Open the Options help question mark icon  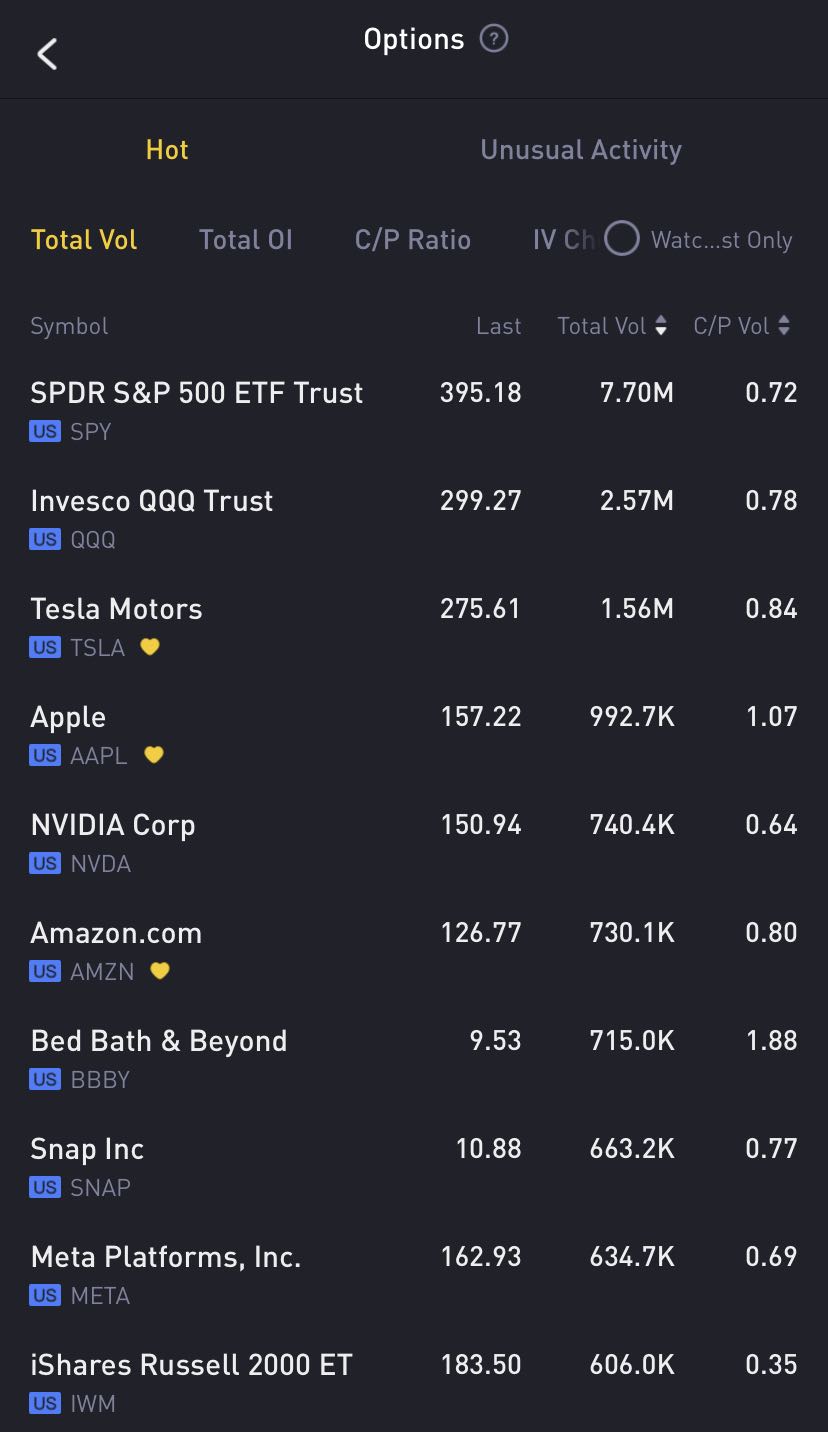tap(494, 39)
